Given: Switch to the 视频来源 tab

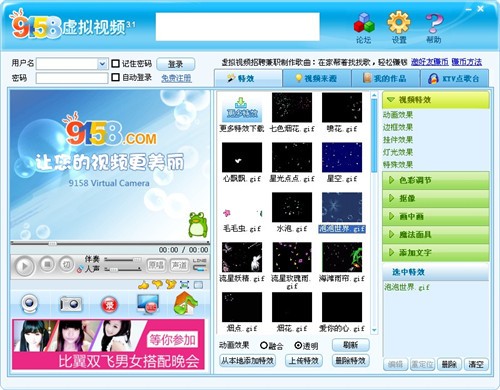Looking at the screenshot, I should tap(317, 78).
